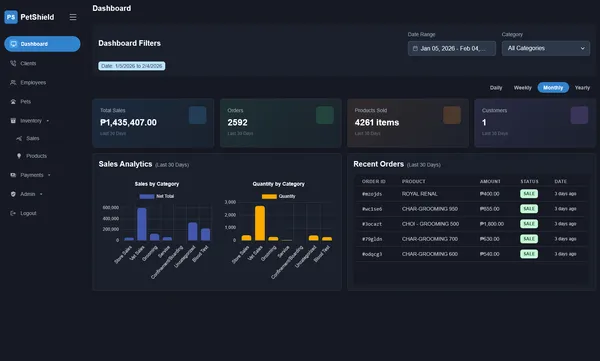Click the AMOUNT column header

(490, 181)
